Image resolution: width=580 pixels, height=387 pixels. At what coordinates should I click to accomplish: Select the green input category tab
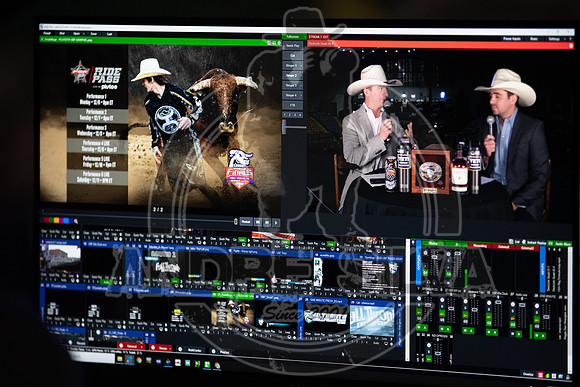(x=51, y=220)
